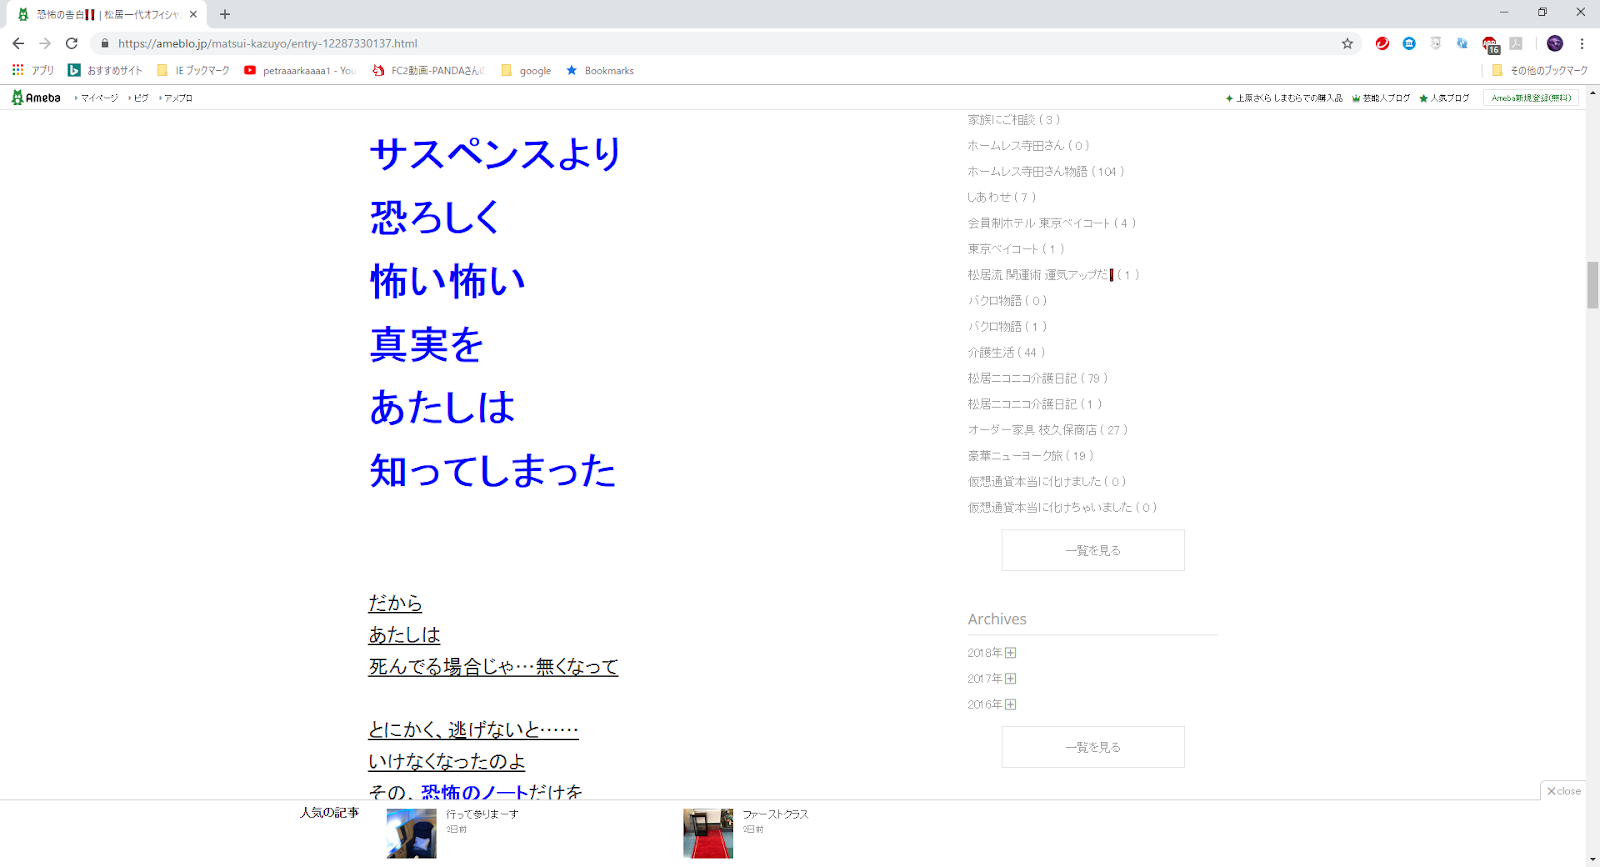
Task: Click the address bar URL
Action: pyautogui.click(x=267, y=43)
